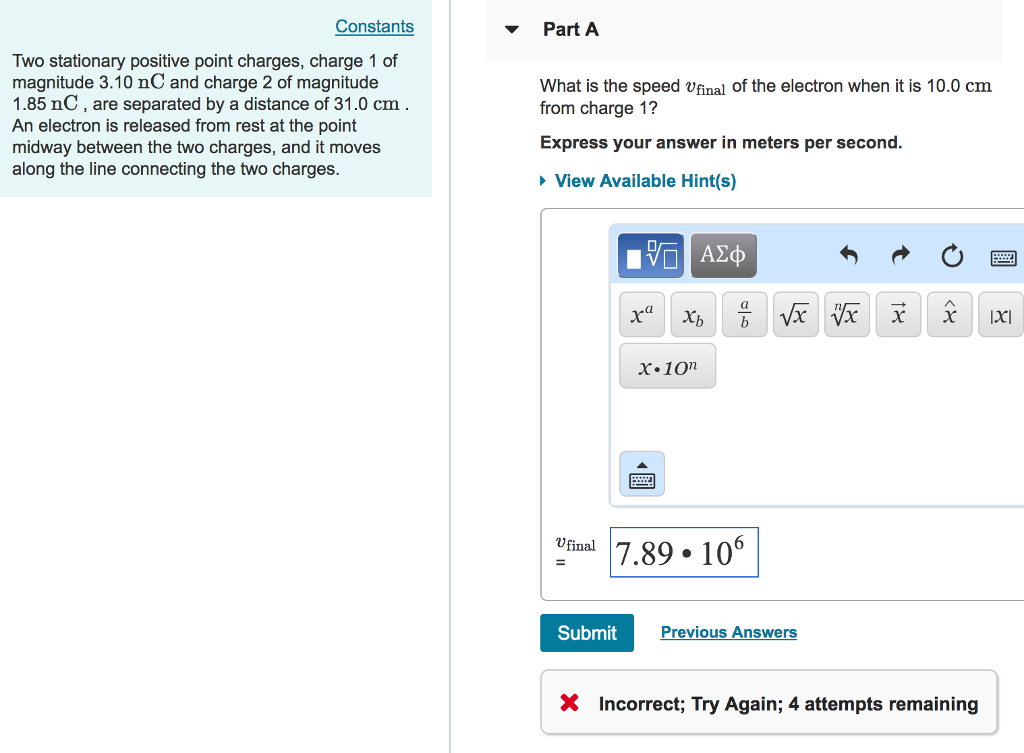Insert scientific notation with x·10^n button
The height and width of the screenshot is (753, 1024).
coord(667,365)
